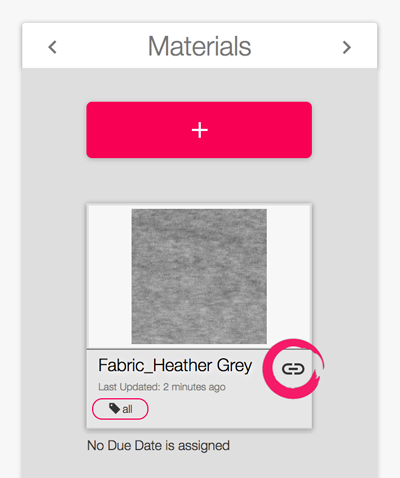Click the white area right of fabric image
Screen dimensions: 400x478
[x=289, y=276]
